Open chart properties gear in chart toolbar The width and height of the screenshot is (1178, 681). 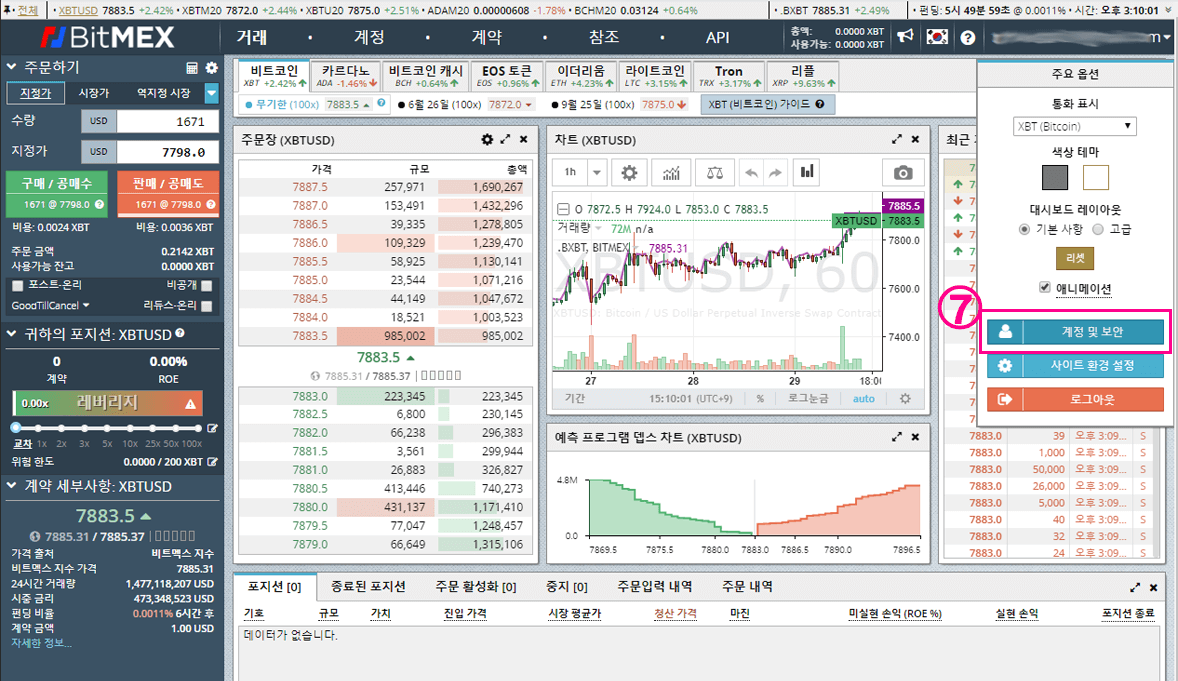[629, 173]
